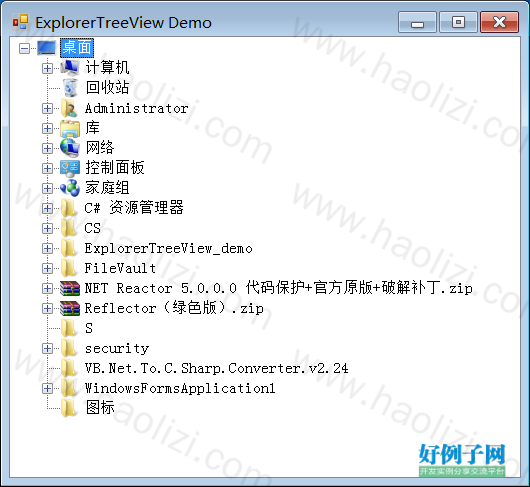Click the 家庭组 homegroup icon
Screen dimensions: 530x487
(70, 188)
